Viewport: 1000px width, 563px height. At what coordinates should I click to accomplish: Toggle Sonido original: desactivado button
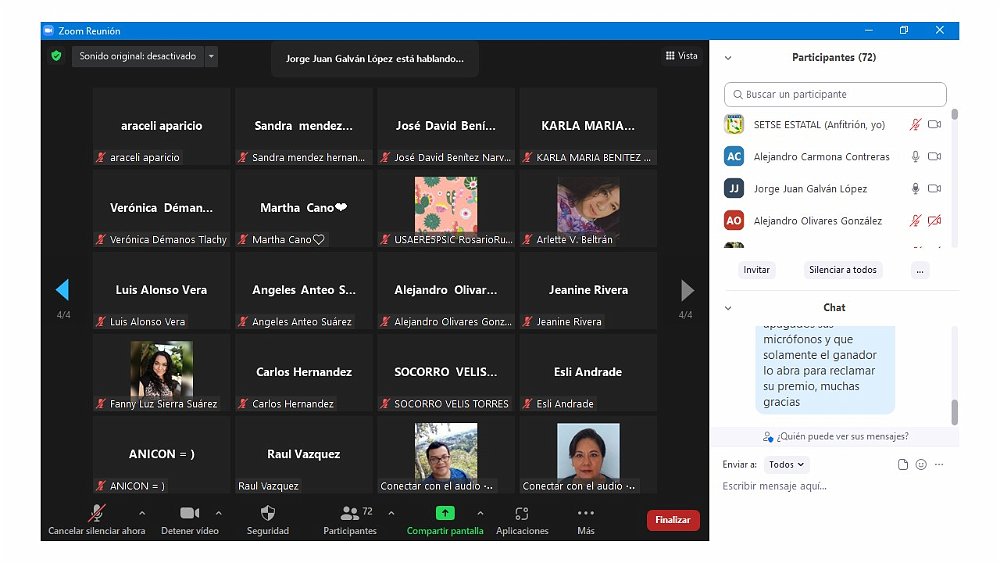coord(138,56)
